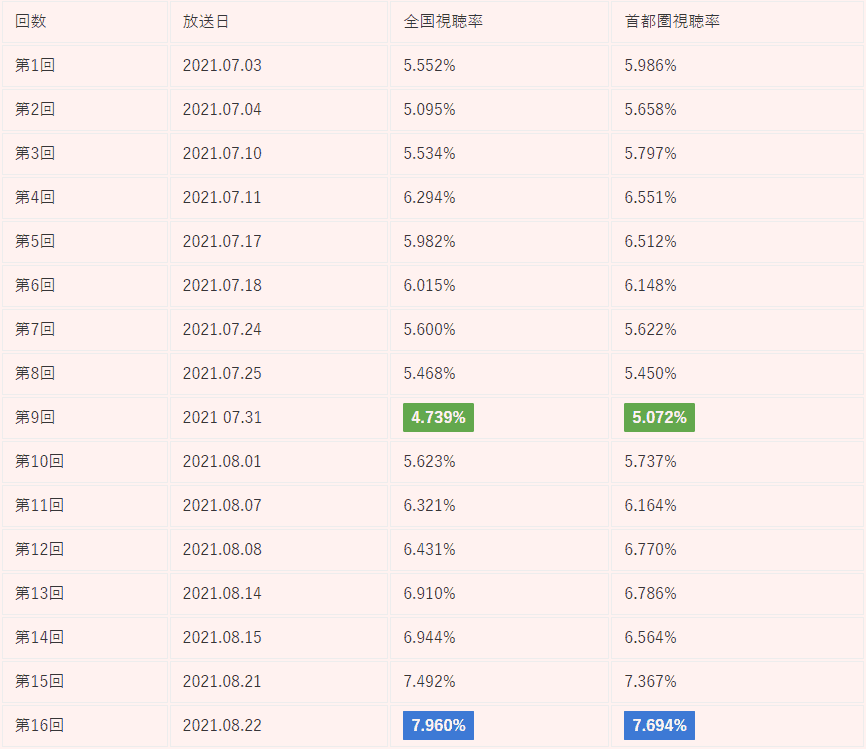Select the blue 7.960% highlighted rating

(438, 725)
